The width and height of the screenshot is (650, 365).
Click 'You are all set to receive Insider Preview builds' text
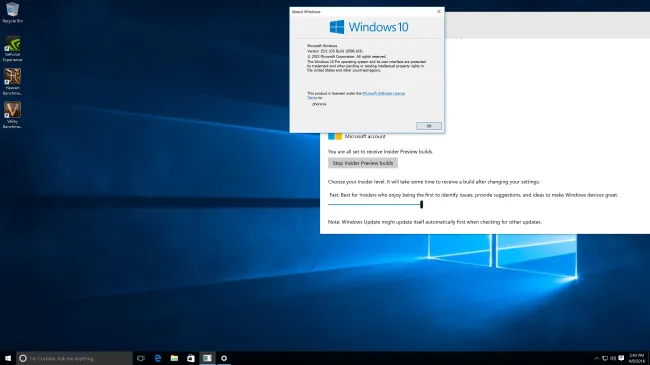click(x=380, y=151)
